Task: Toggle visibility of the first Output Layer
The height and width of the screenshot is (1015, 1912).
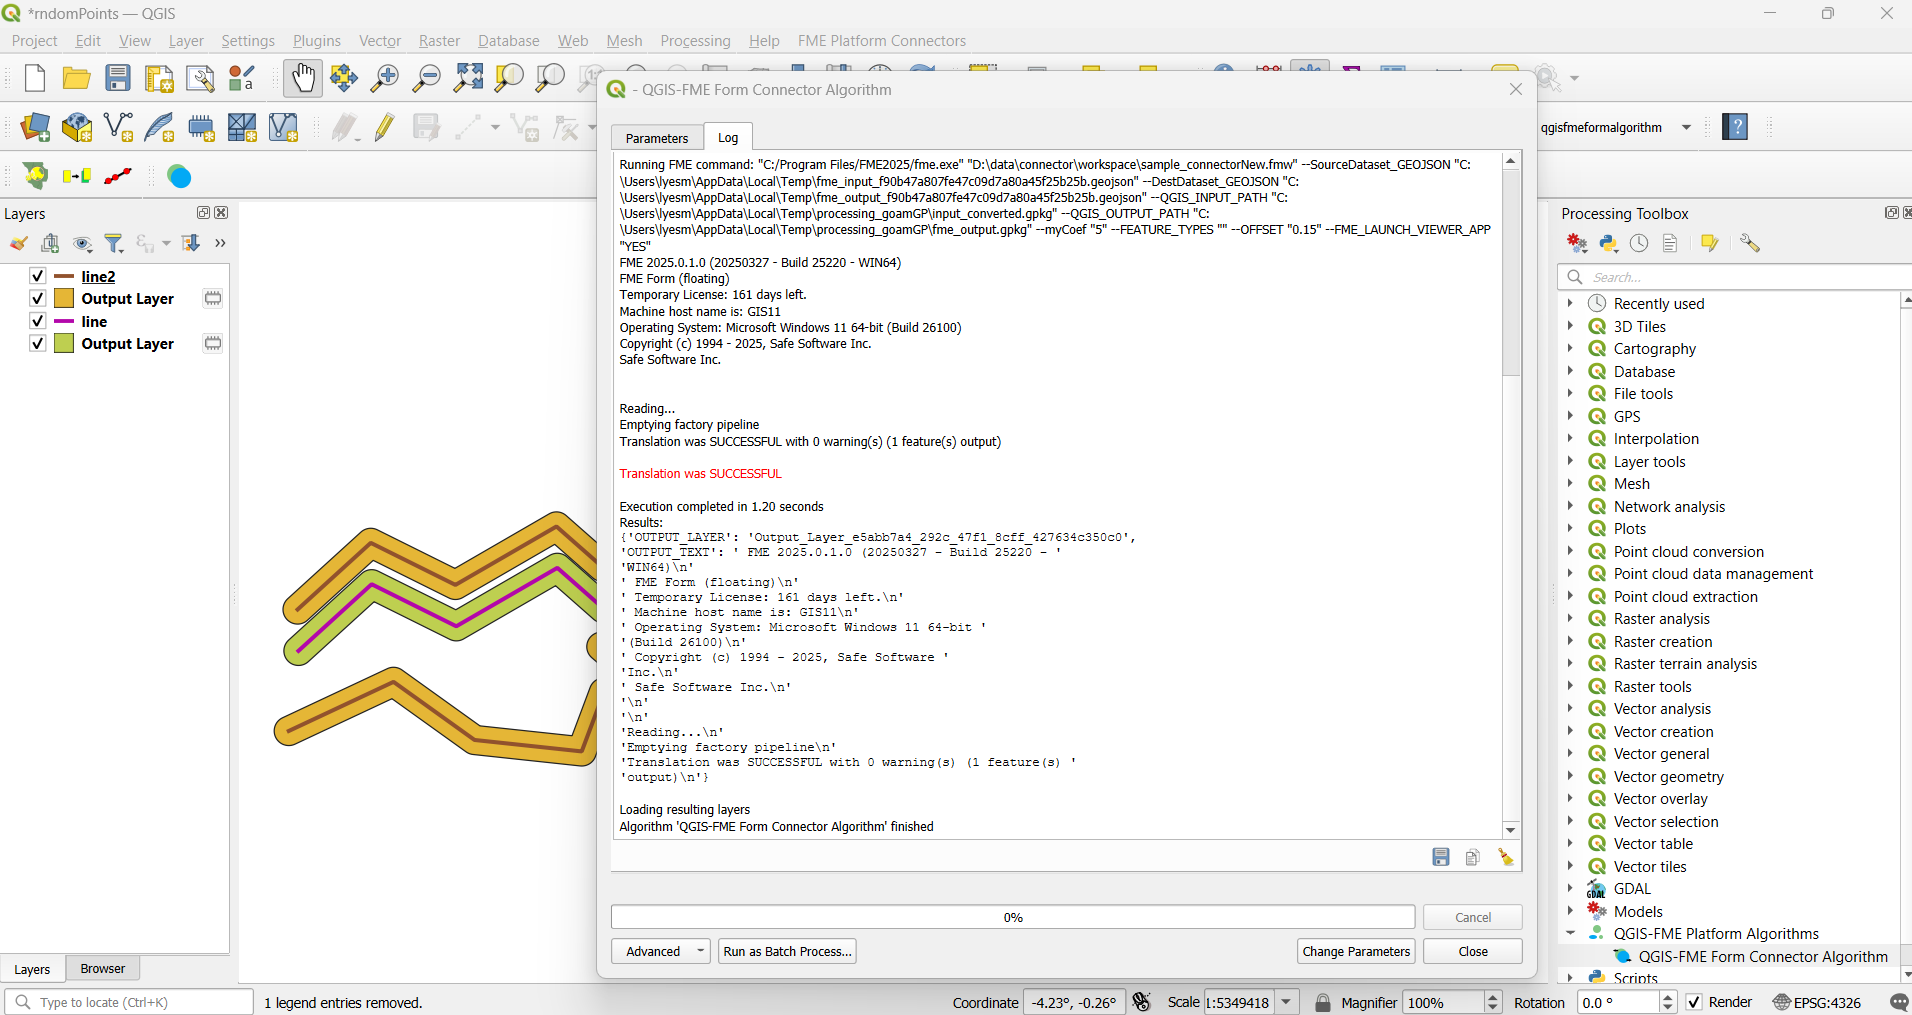Action: (x=37, y=298)
